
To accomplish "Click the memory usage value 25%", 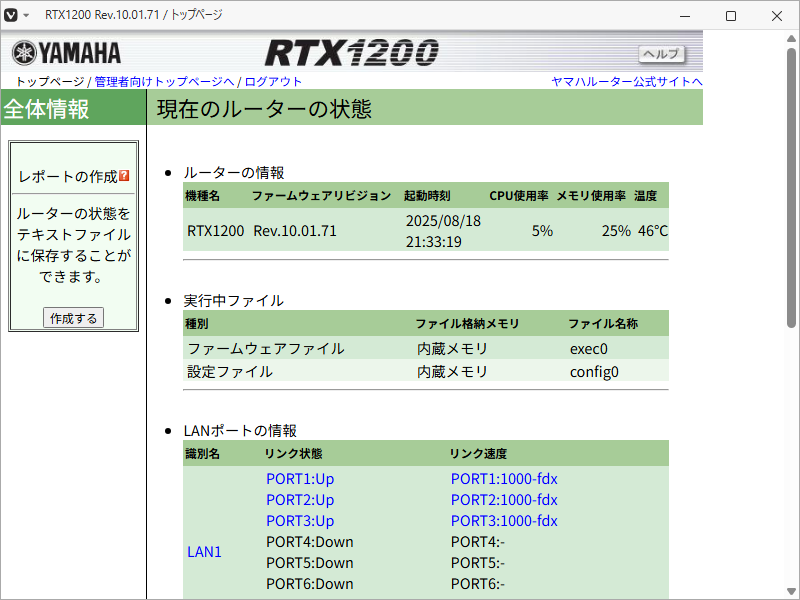I will pyautogui.click(x=616, y=231).
